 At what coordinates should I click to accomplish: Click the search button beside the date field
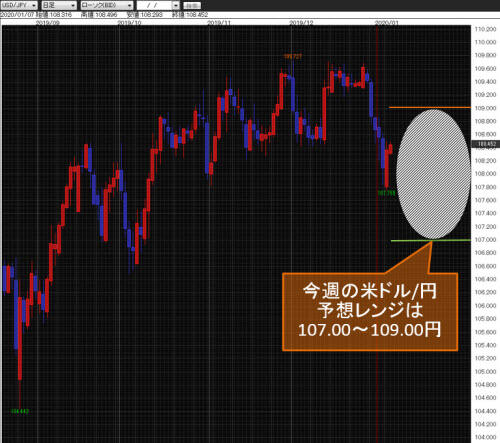point(192,6)
